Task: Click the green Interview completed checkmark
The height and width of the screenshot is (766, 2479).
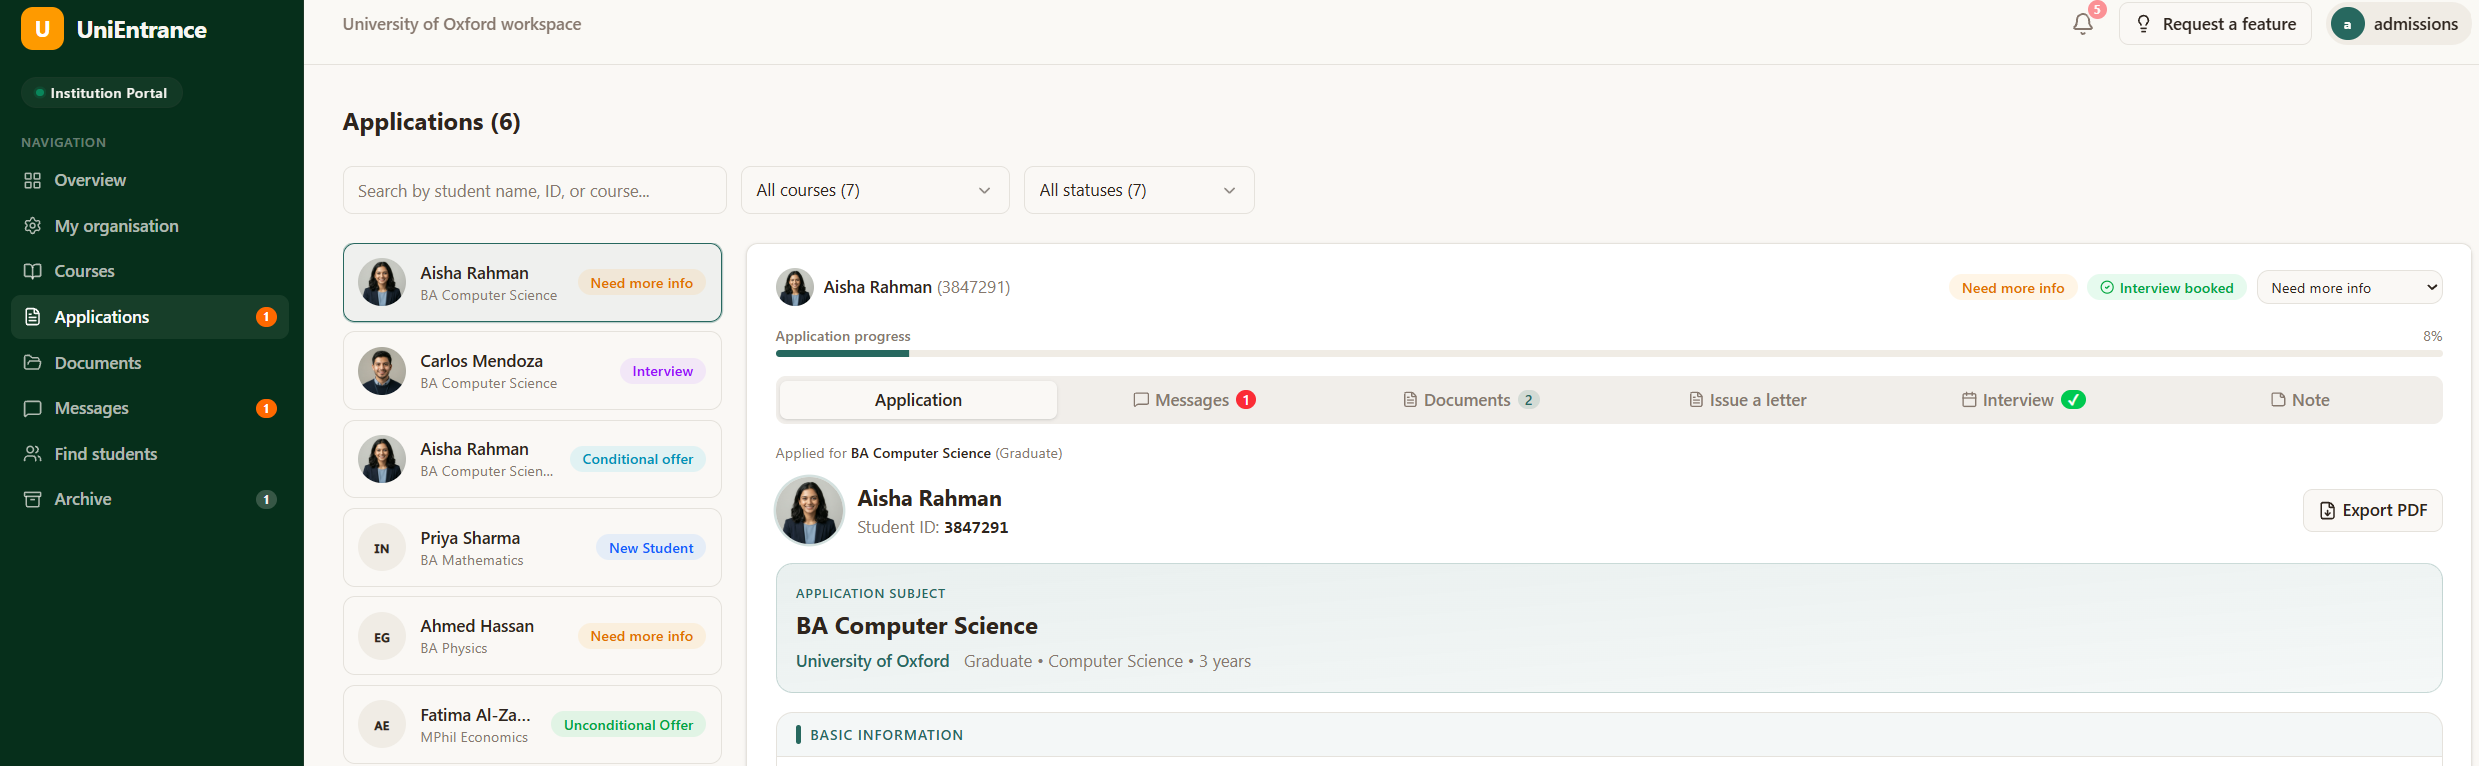Action: click(2074, 400)
